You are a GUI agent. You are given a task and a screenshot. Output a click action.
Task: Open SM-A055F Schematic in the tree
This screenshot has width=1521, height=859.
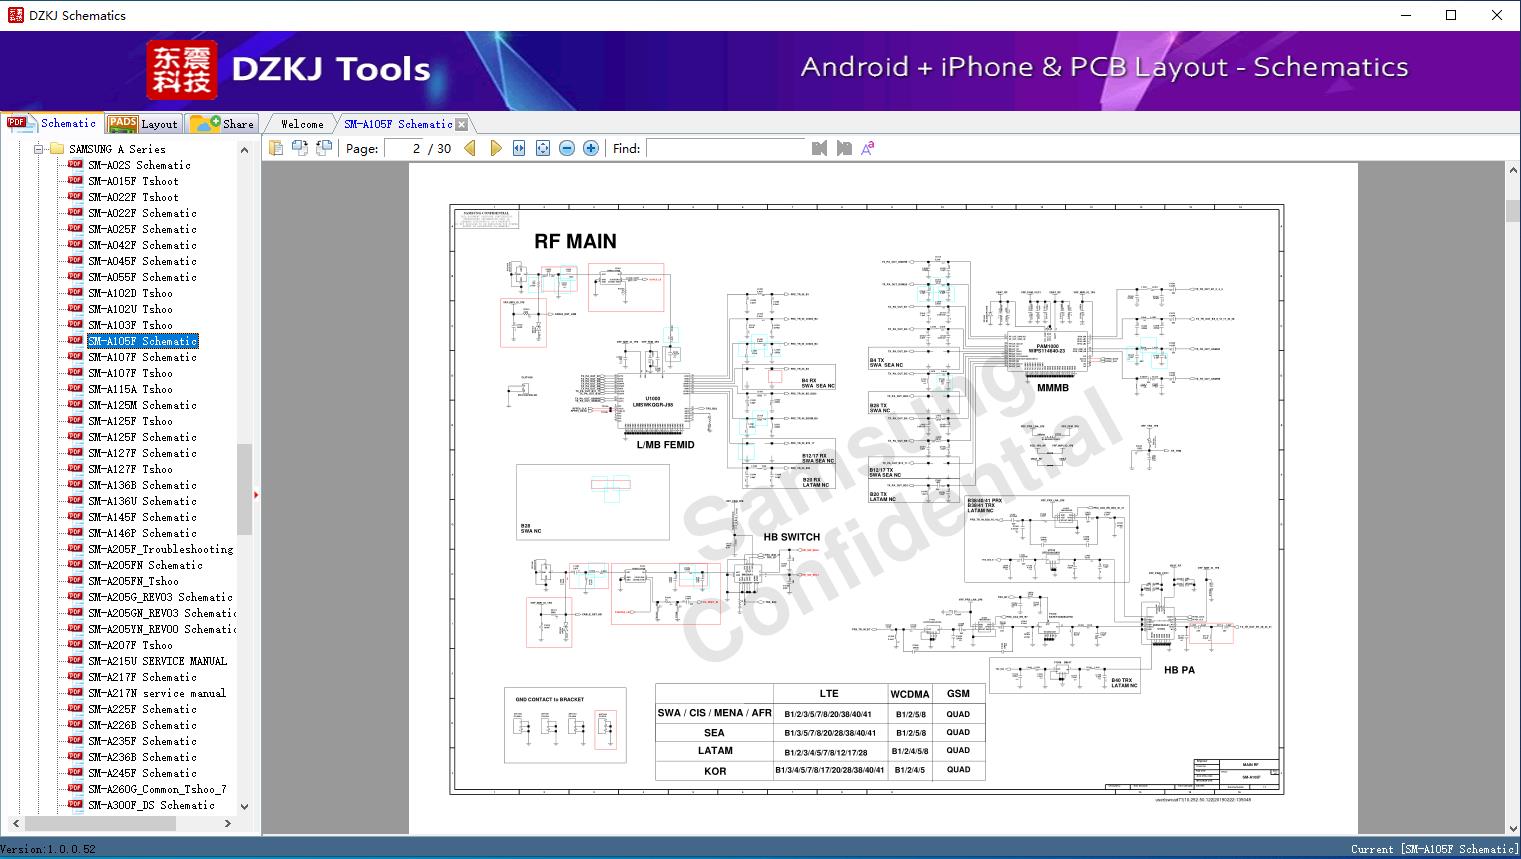pos(142,277)
